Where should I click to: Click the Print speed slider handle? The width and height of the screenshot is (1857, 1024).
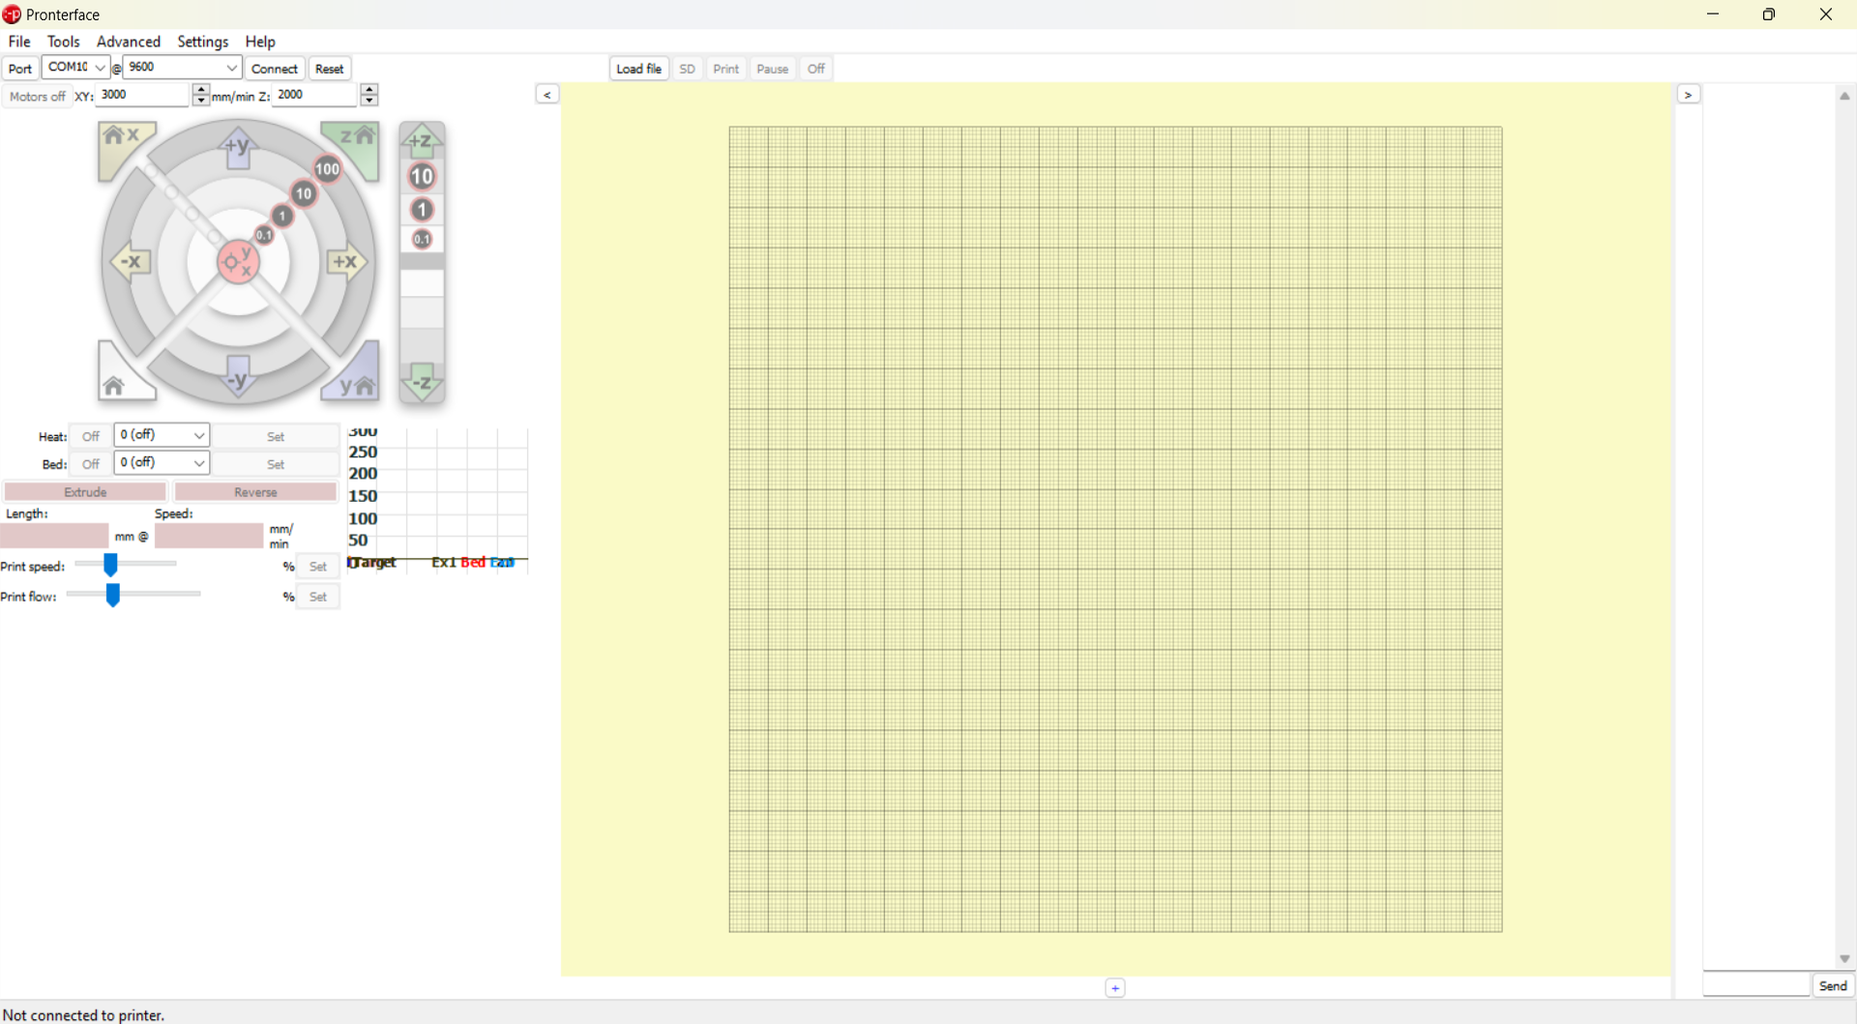pos(111,565)
